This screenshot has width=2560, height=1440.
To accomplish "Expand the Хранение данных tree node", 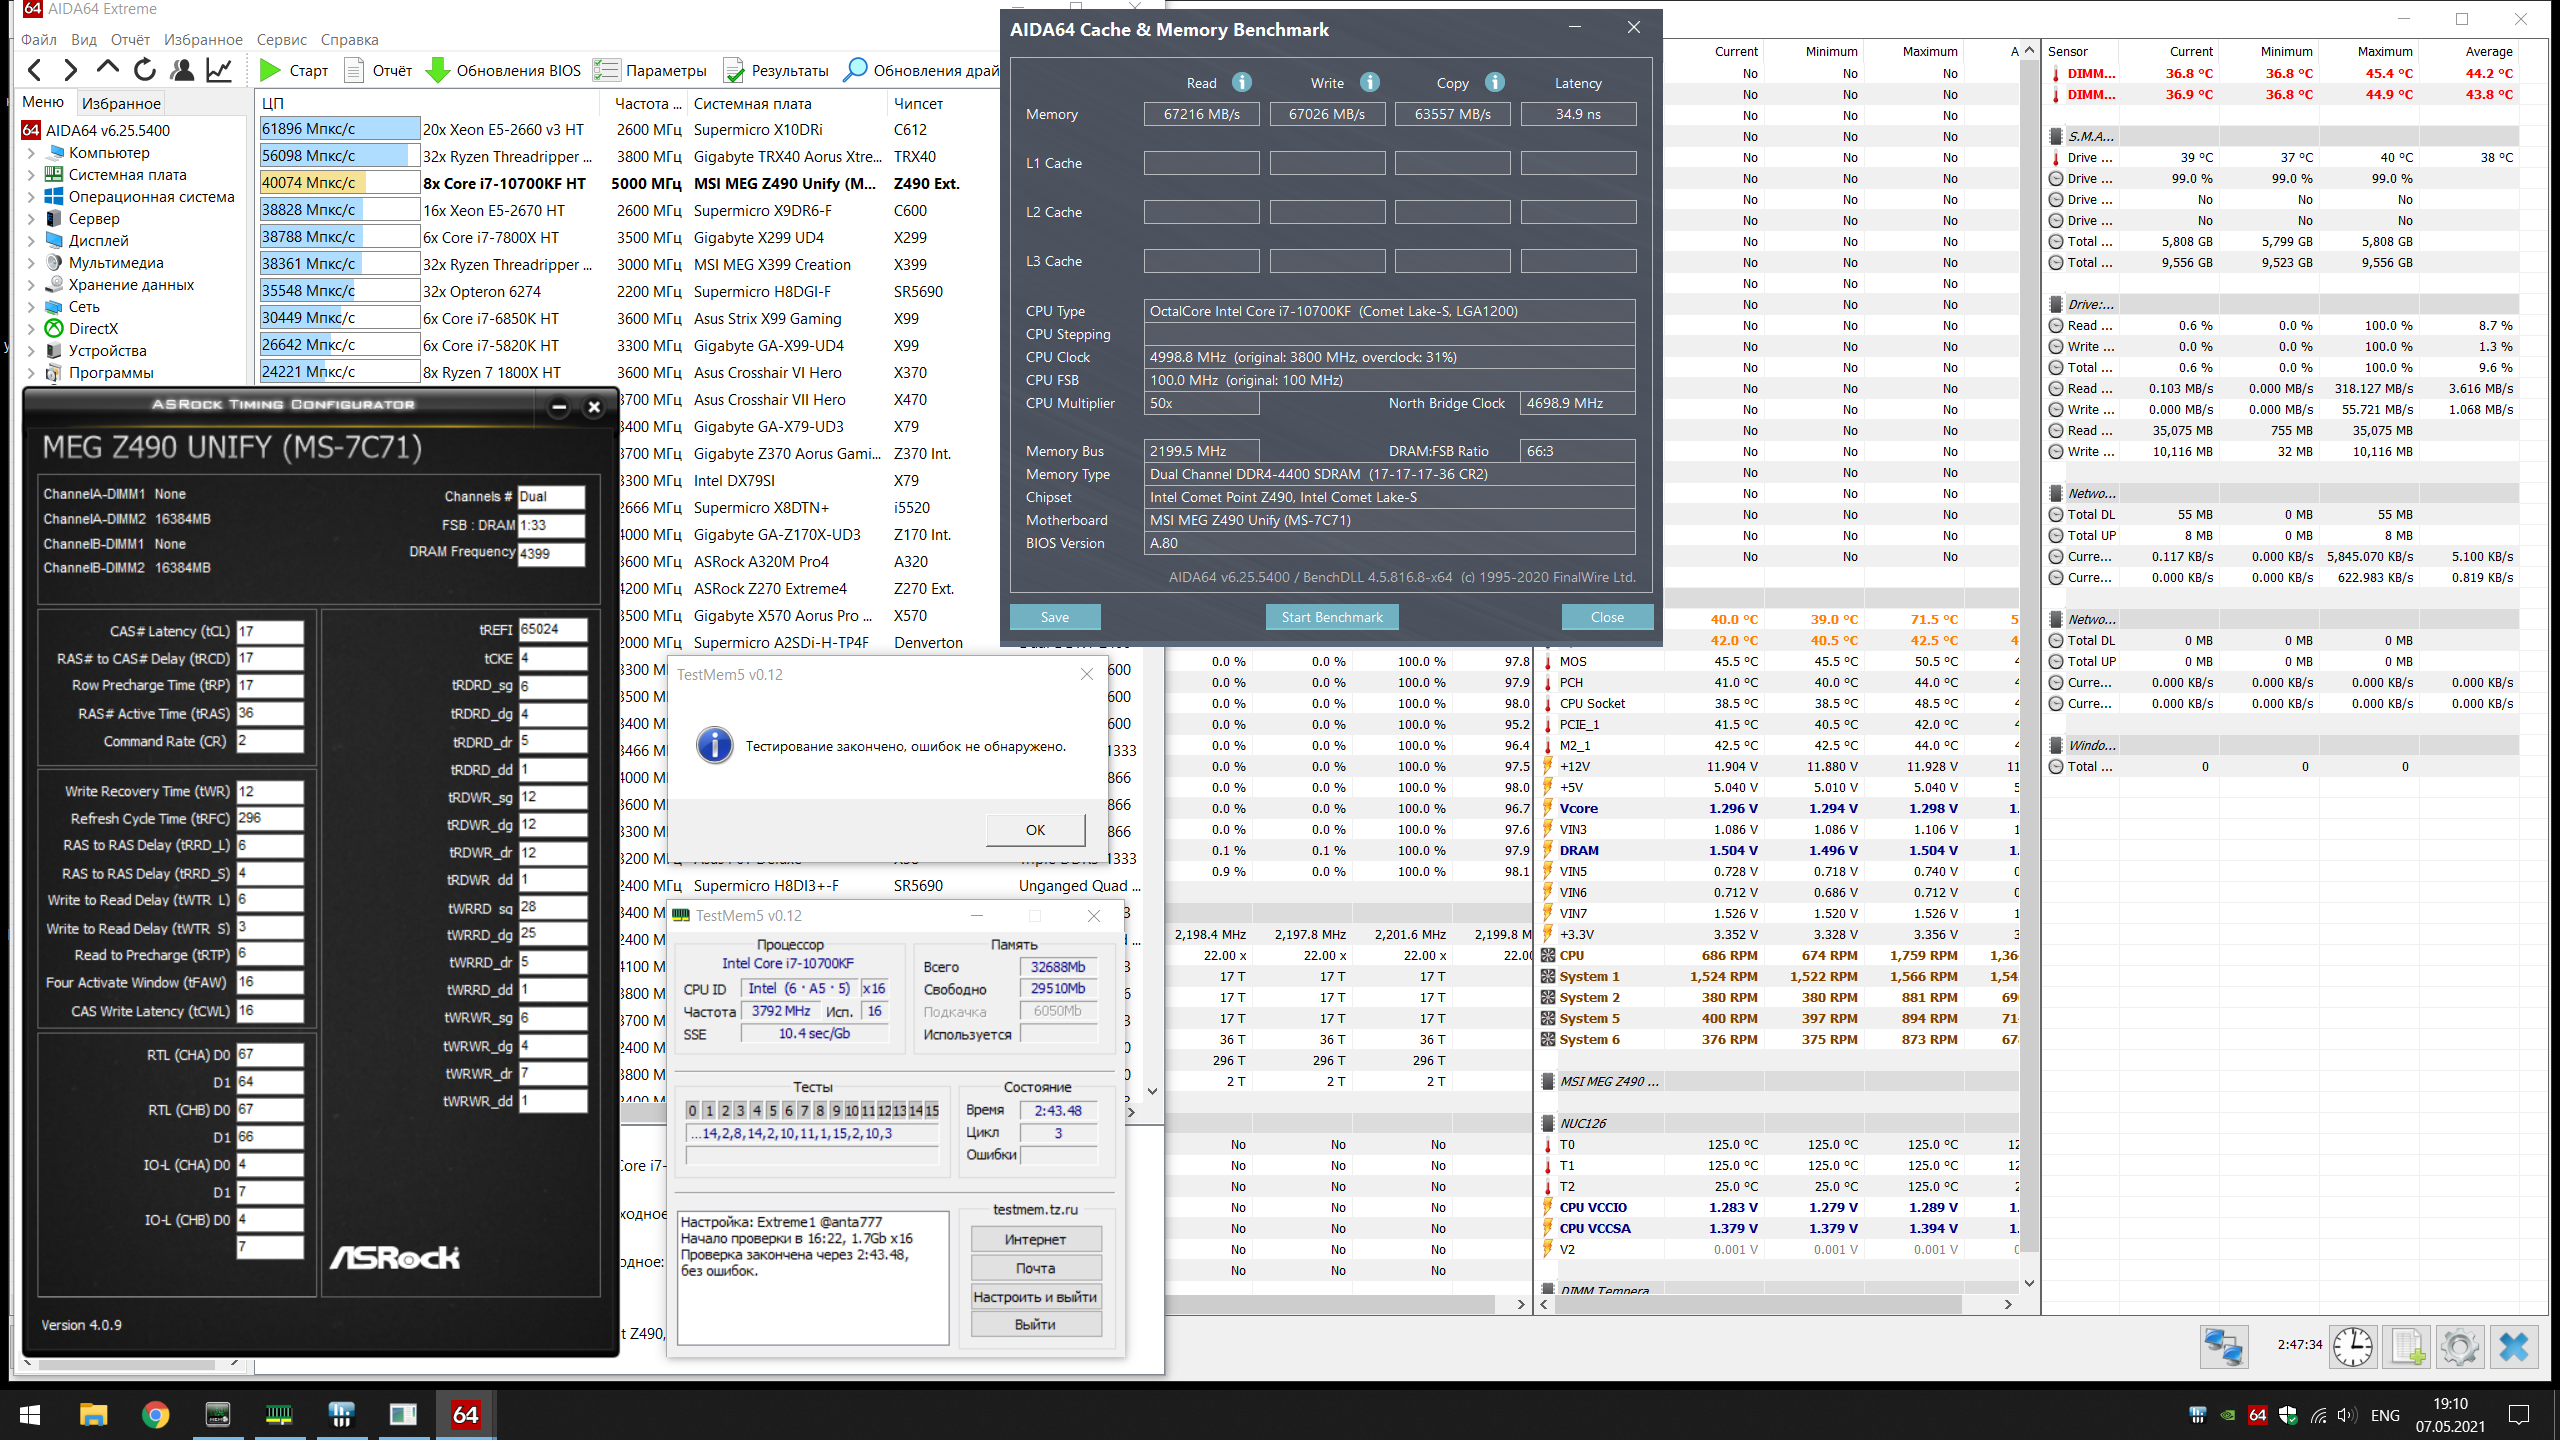I will (31, 285).
